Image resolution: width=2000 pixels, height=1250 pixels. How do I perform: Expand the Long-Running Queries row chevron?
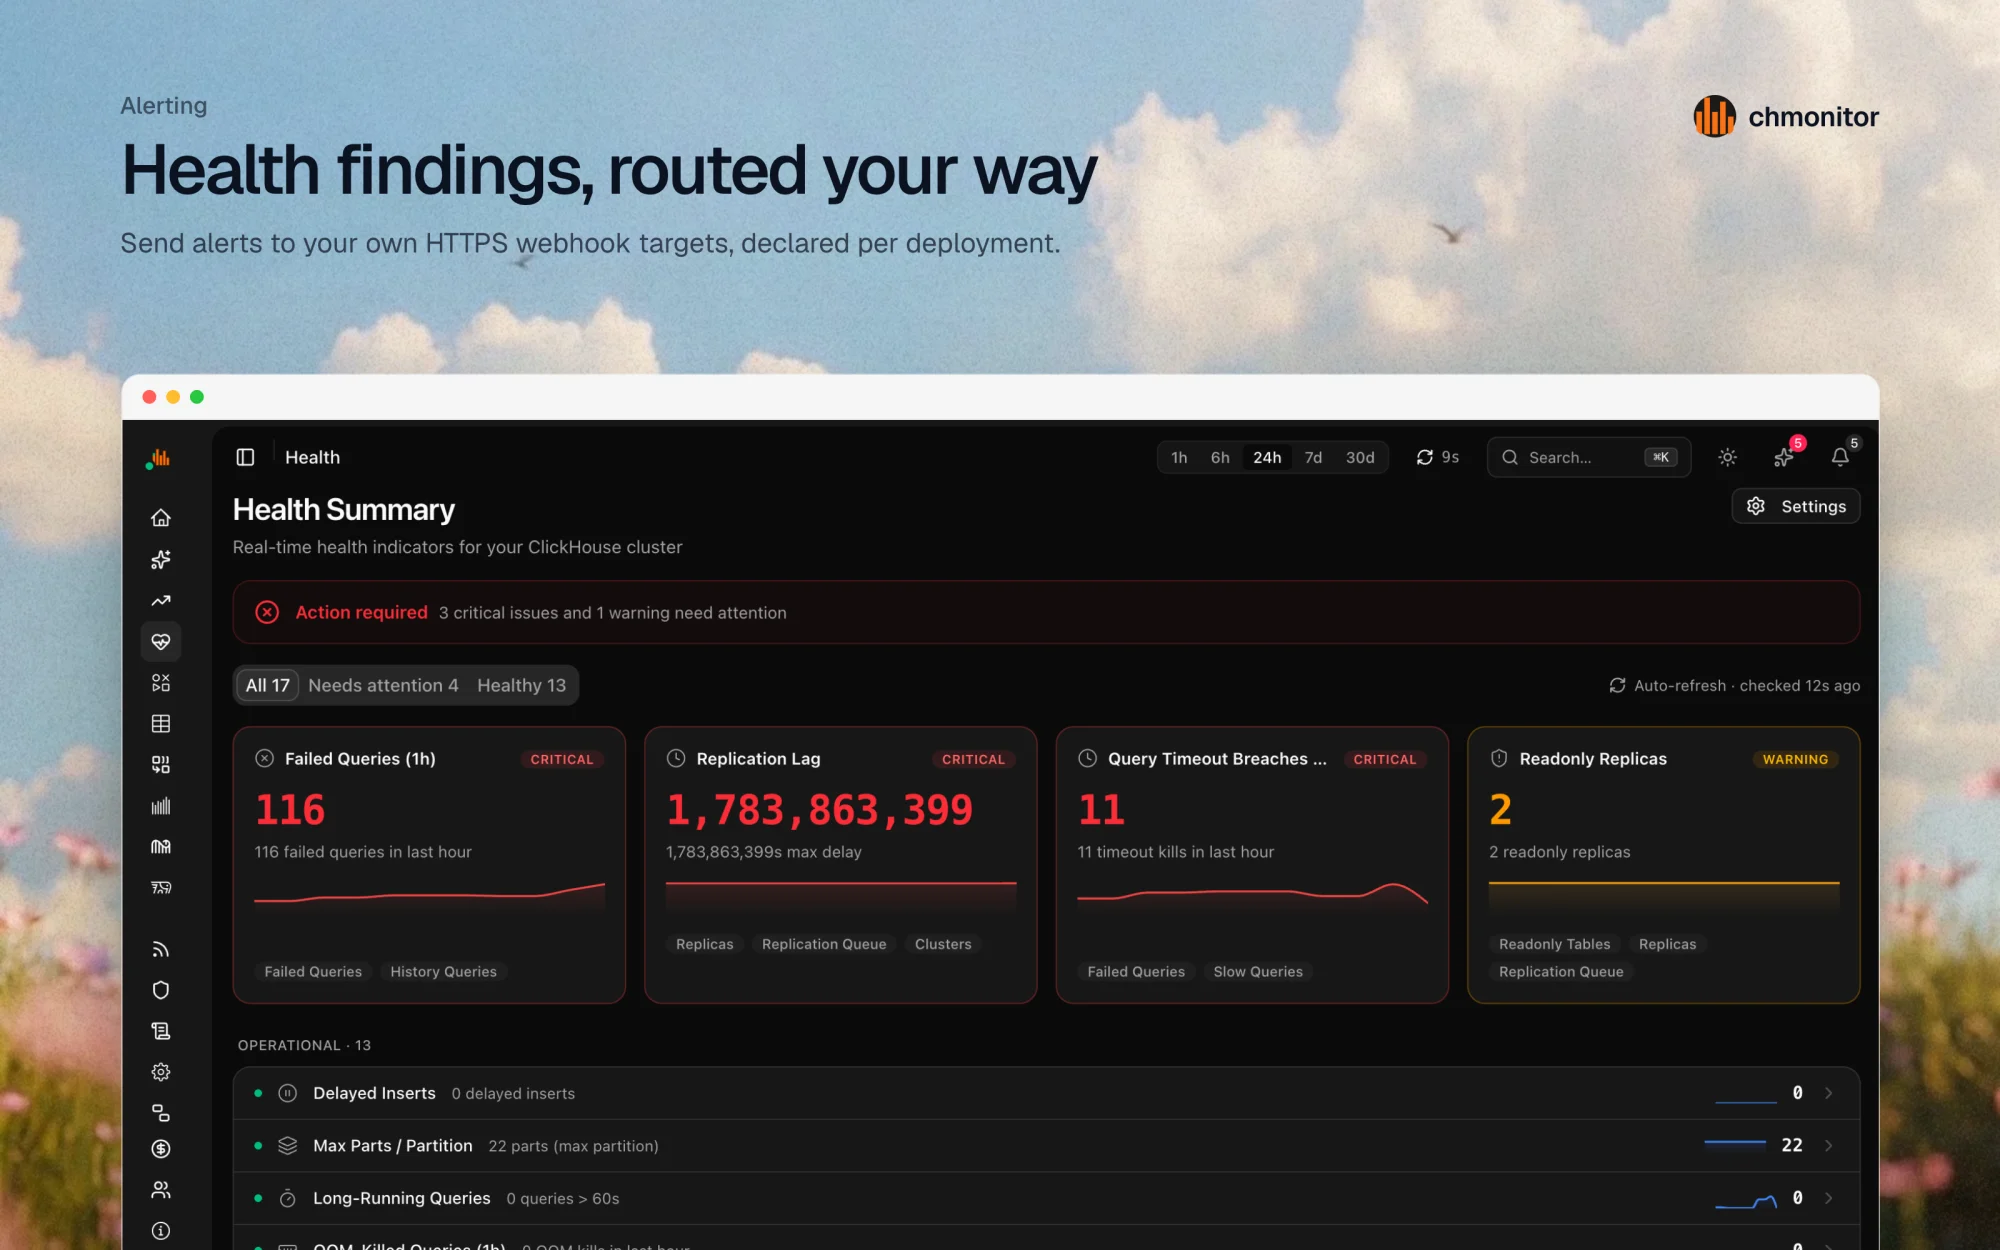point(1828,1198)
